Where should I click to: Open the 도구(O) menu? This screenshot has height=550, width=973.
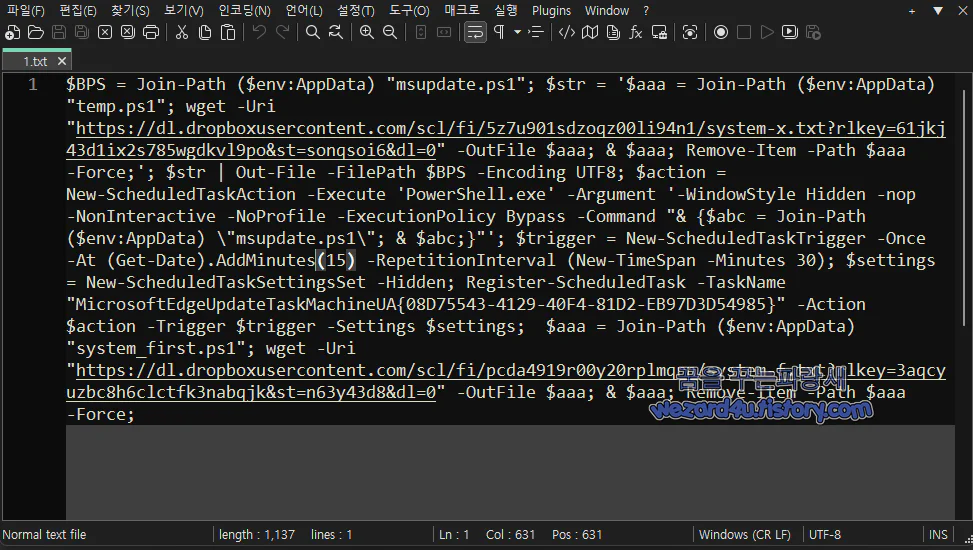tap(409, 11)
